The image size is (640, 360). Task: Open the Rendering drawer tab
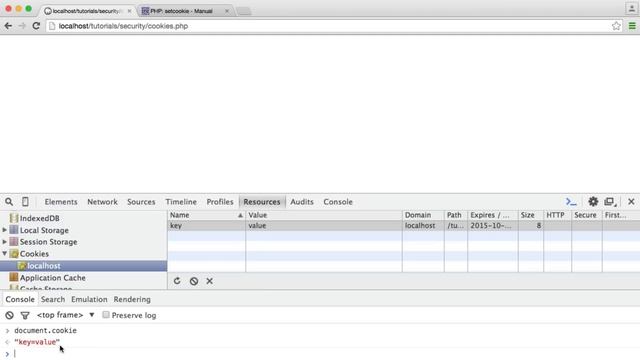(132, 299)
